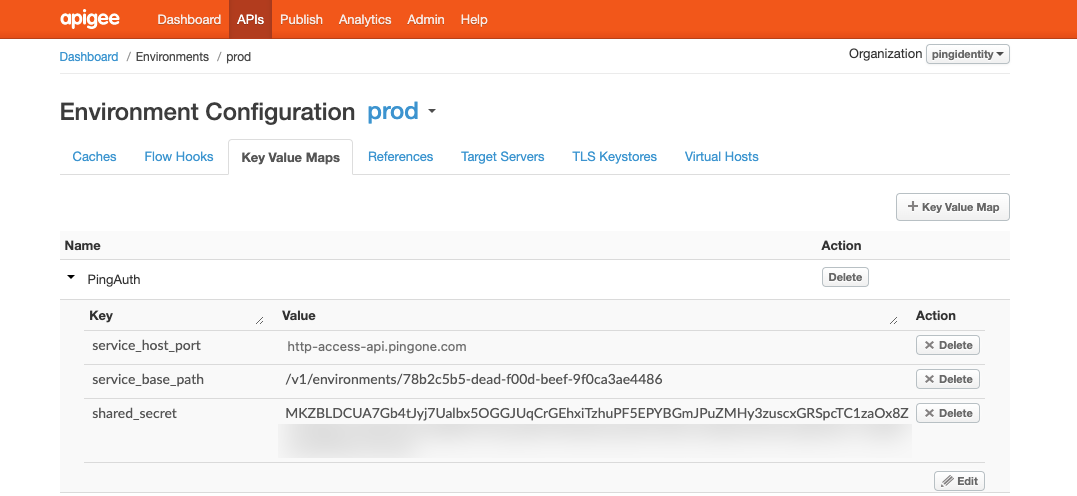Collapse the PingAuth map row
This screenshot has width=1077, height=496.
(x=71, y=278)
